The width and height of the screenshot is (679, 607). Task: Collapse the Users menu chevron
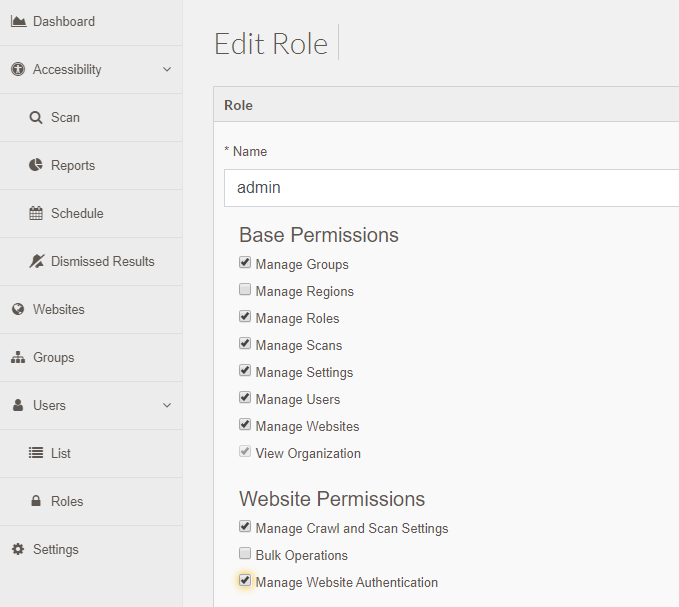tap(167, 405)
